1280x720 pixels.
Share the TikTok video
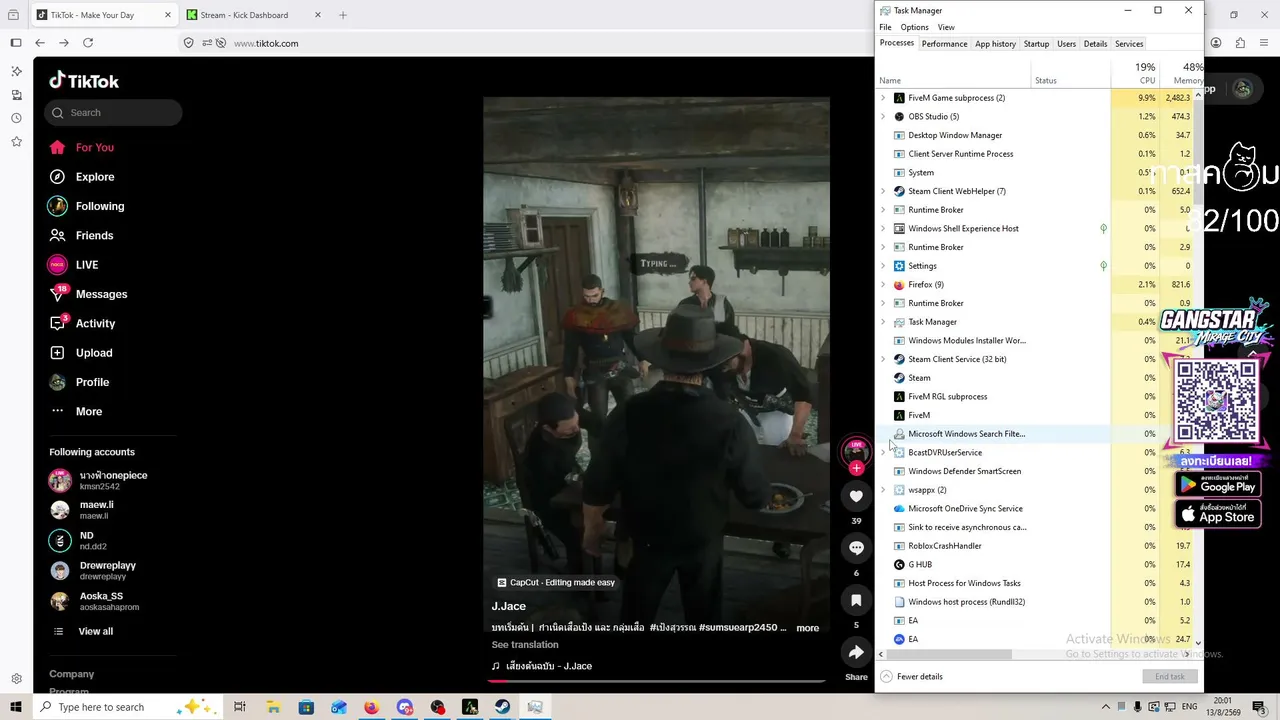pyautogui.click(x=856, y=652)
